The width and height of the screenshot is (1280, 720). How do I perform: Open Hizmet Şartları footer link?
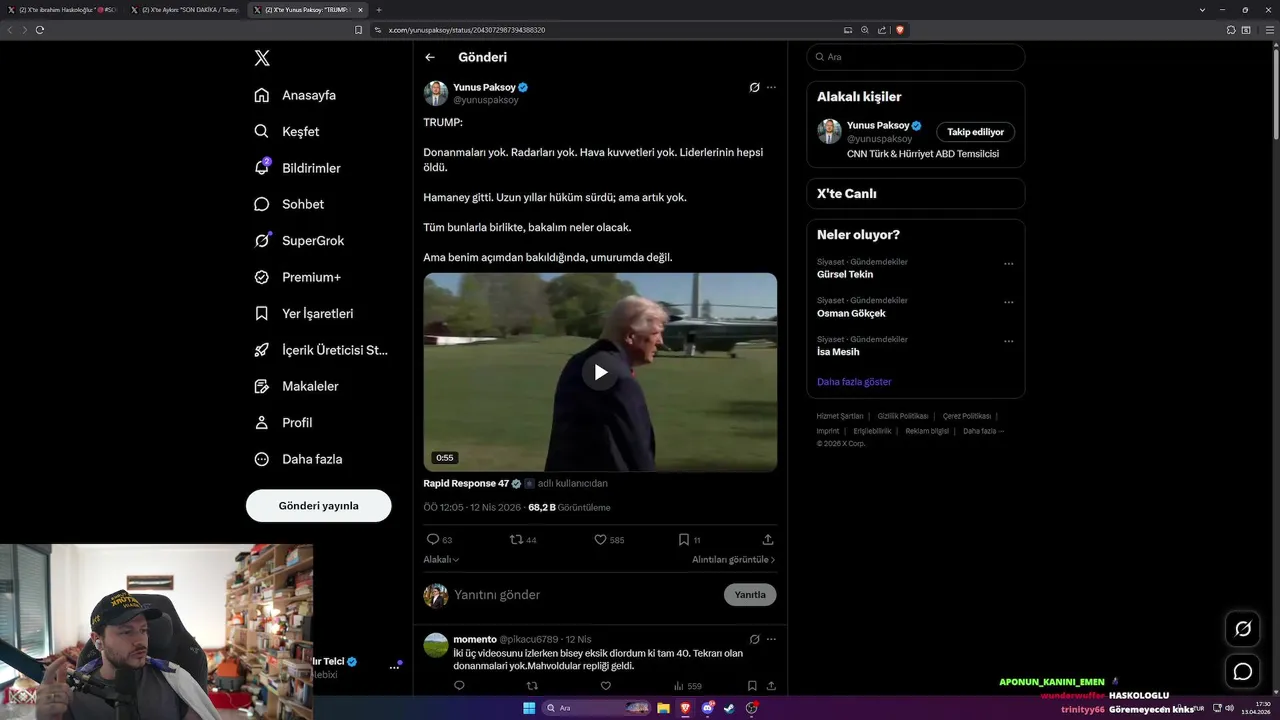click(839, 416)
